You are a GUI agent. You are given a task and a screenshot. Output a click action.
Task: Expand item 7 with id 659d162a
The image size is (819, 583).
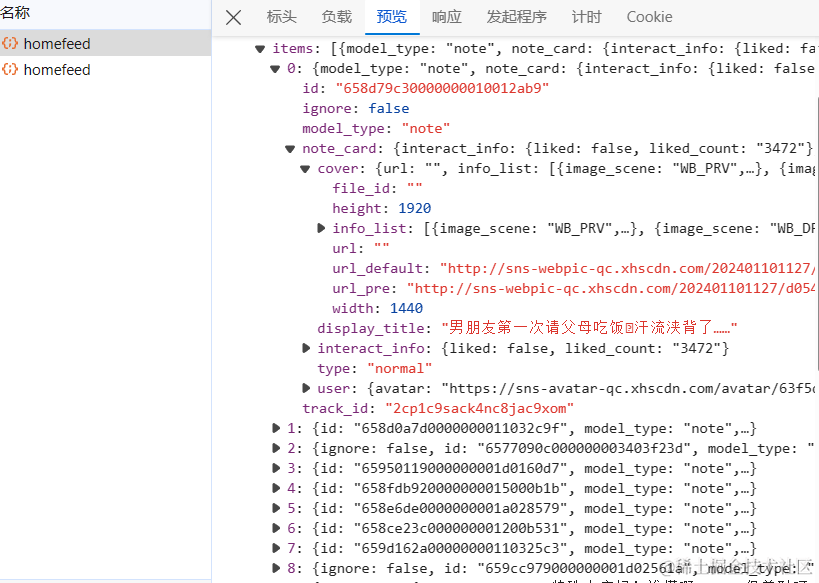click(x=276, y=548)
